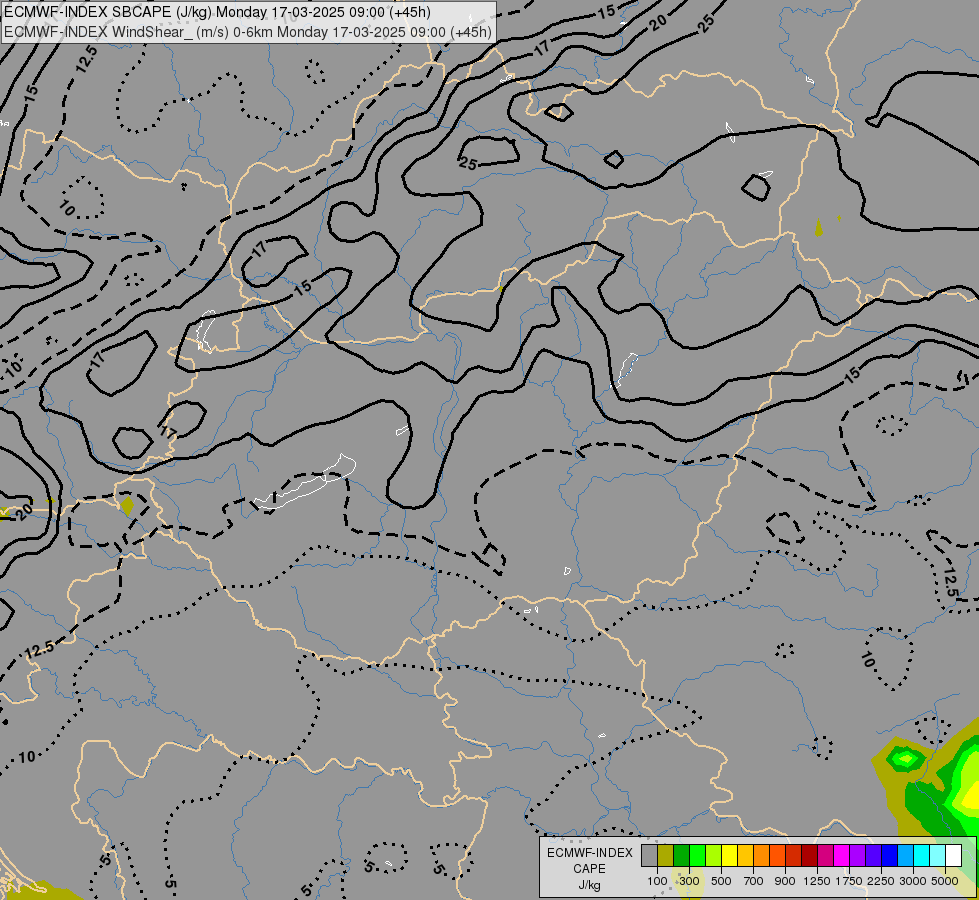The image size is (979, 900).
Task: Click the legend value '500'
Action: pos(721,881)
